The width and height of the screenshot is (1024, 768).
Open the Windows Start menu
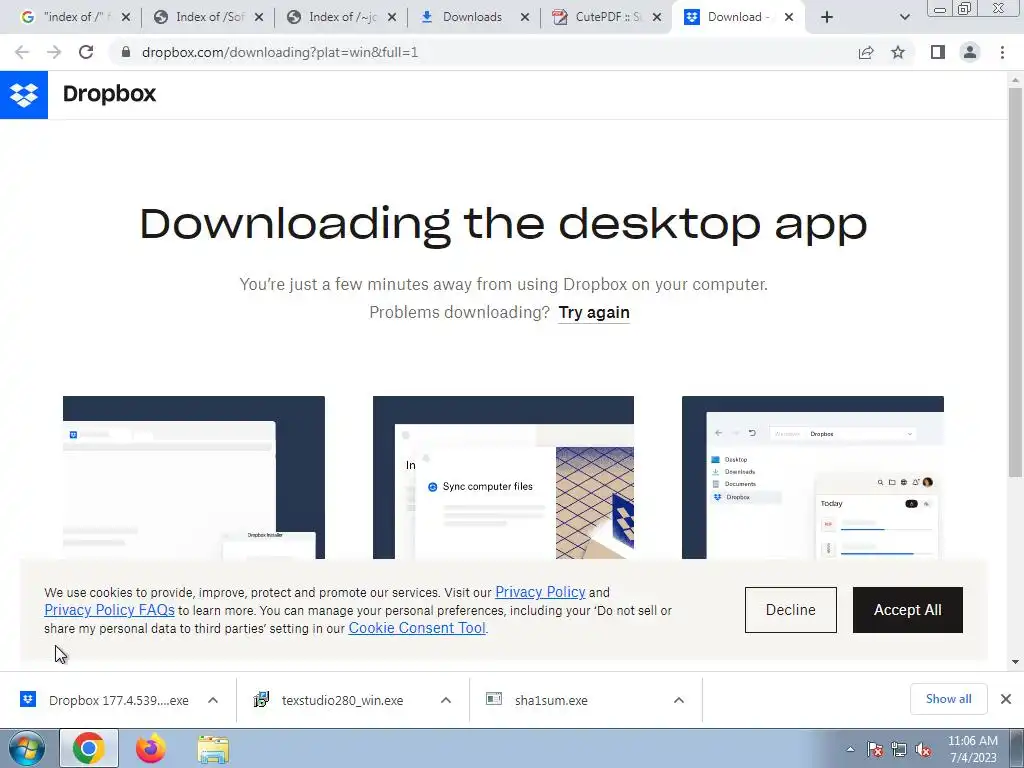click(26, 748)
